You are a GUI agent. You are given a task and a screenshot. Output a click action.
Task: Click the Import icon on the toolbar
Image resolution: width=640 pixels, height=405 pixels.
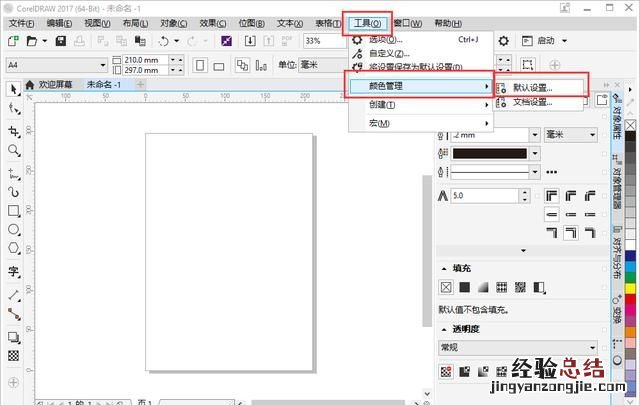click(x=250, y=41)
